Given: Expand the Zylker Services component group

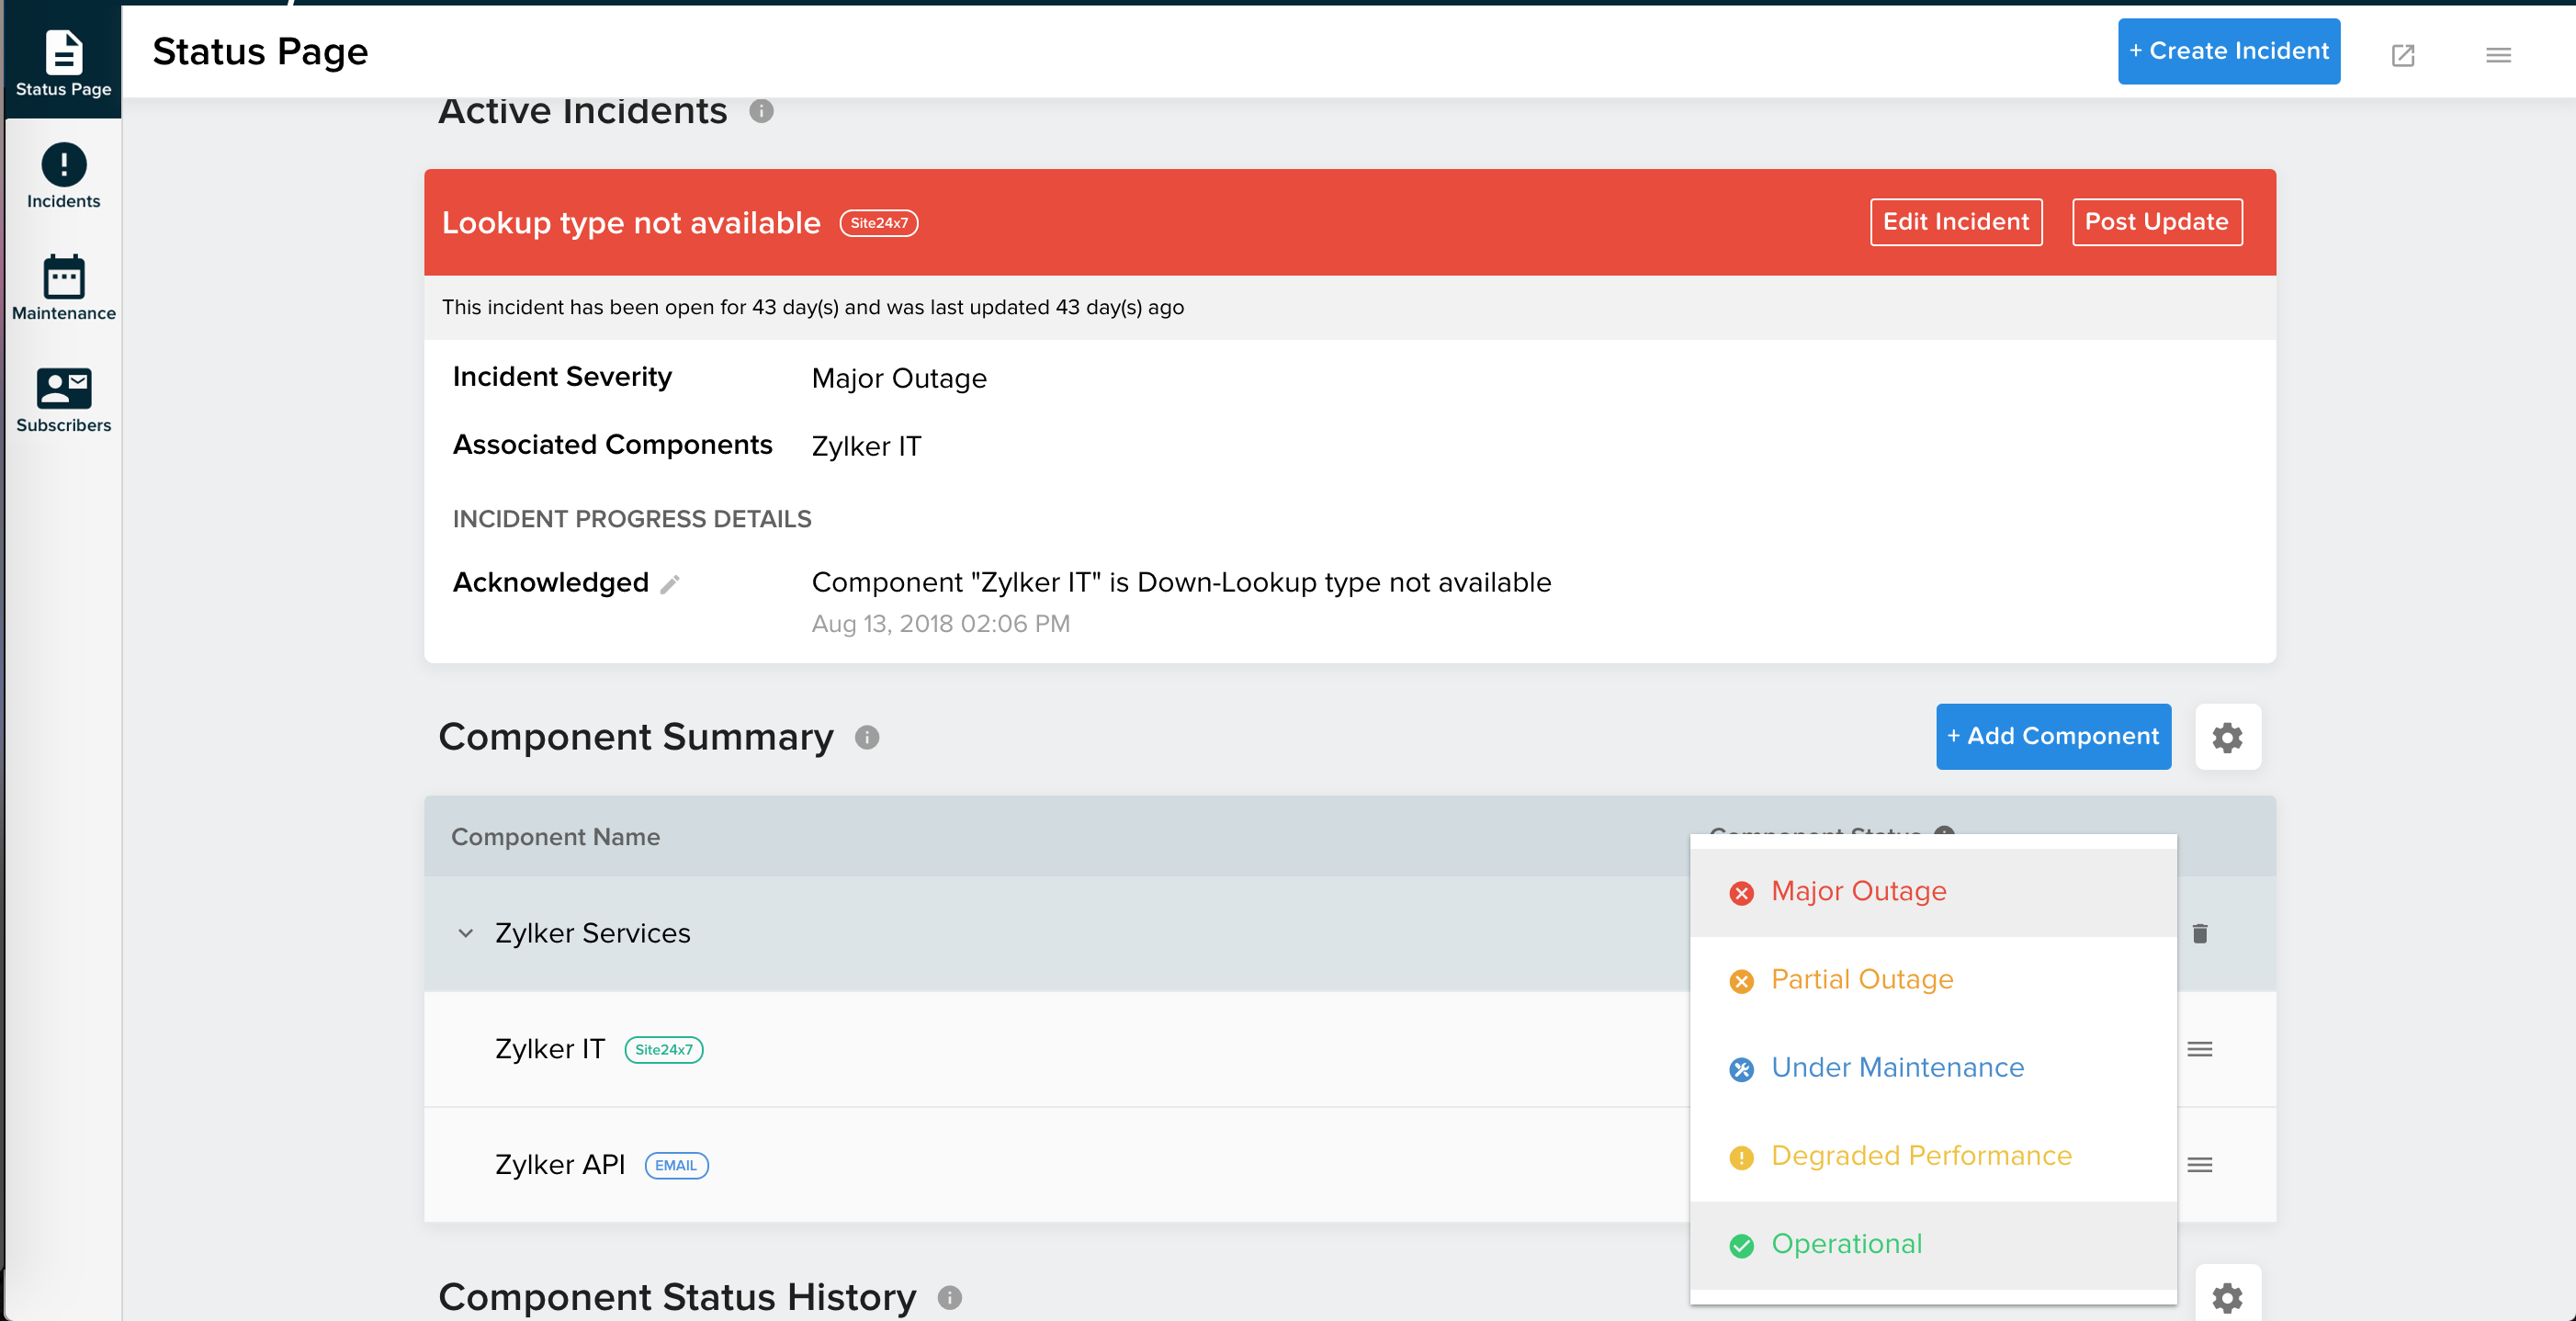Looking at the screenshot, I should 463,933.
